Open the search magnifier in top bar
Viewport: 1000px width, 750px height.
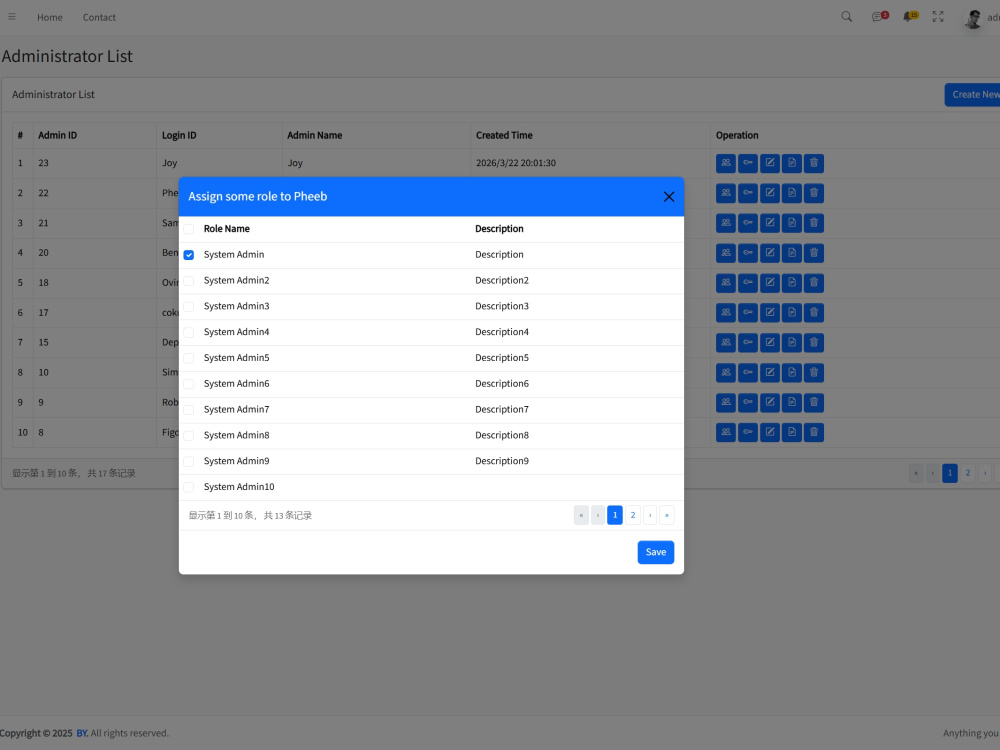click(x=846, y=17)
